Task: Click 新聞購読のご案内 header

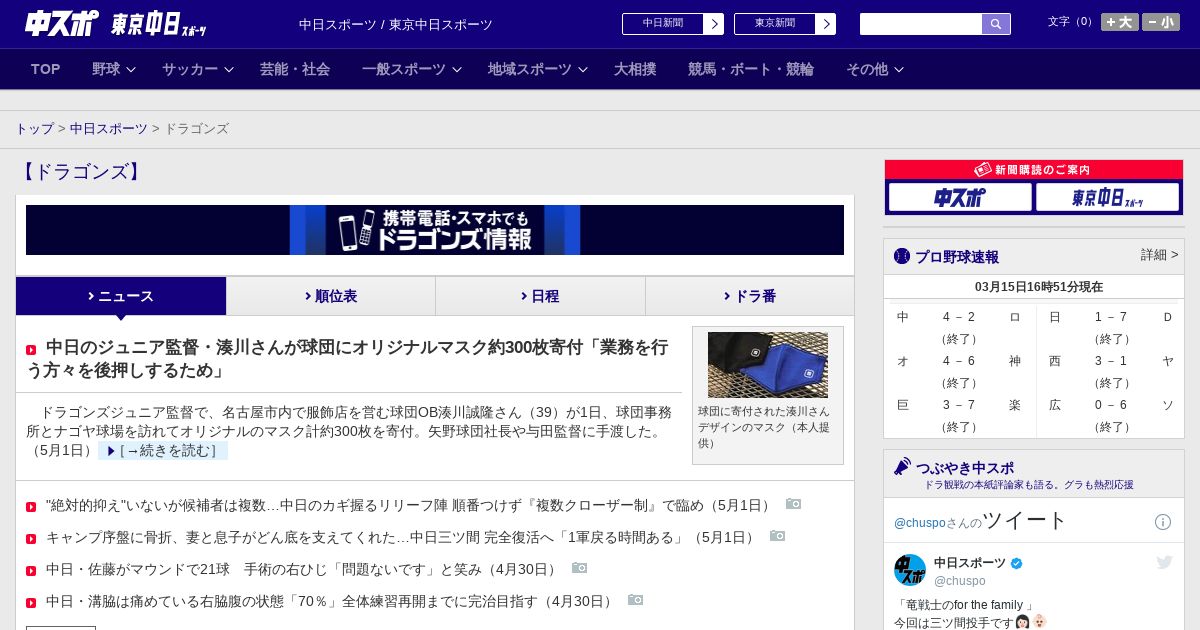Action: click(x=1034, y=170)
